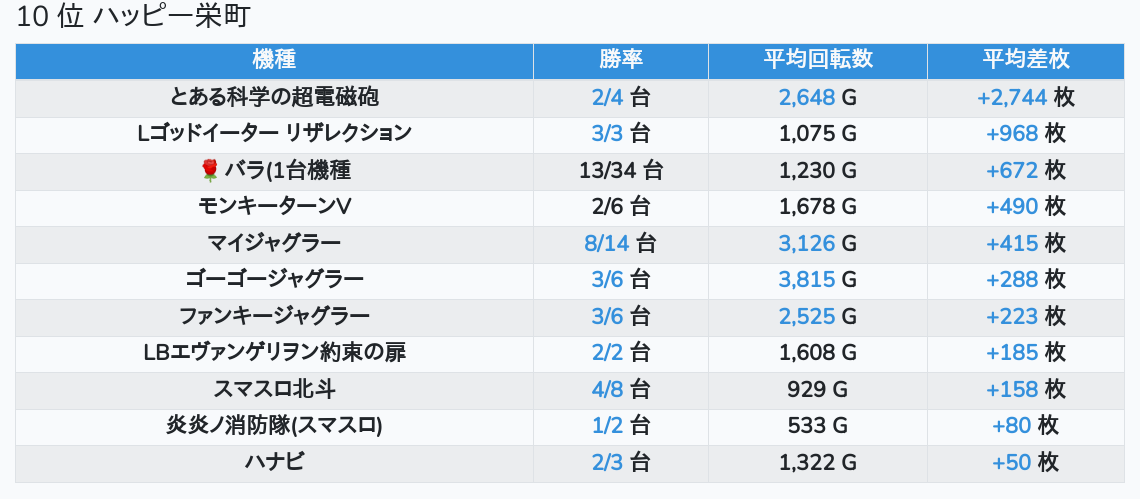
Task: Open the 3/3 win rate link
Action: coord(607,134)
